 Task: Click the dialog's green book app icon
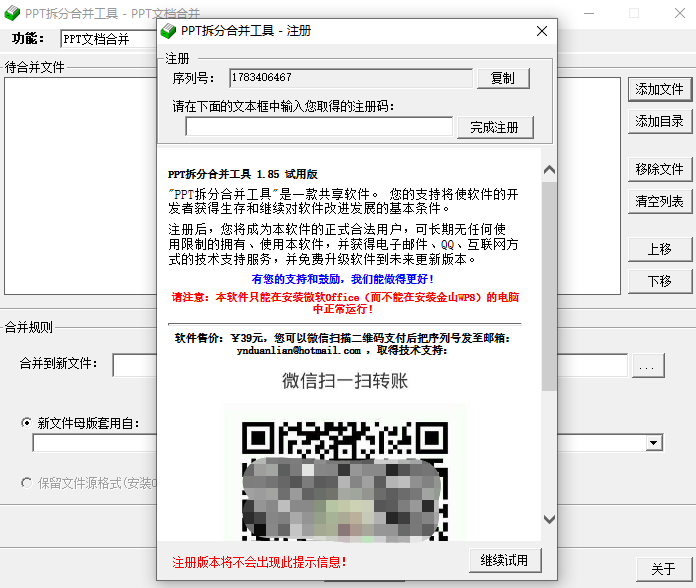(168, 31)
